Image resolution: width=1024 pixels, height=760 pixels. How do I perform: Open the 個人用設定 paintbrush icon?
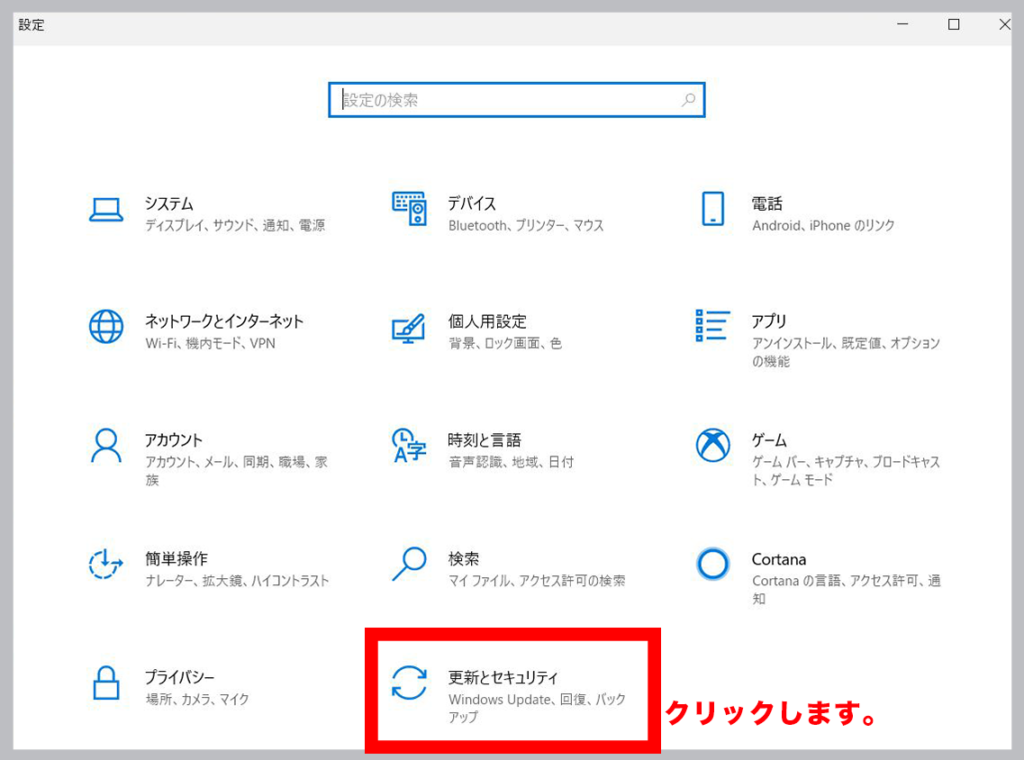[409, 328]
